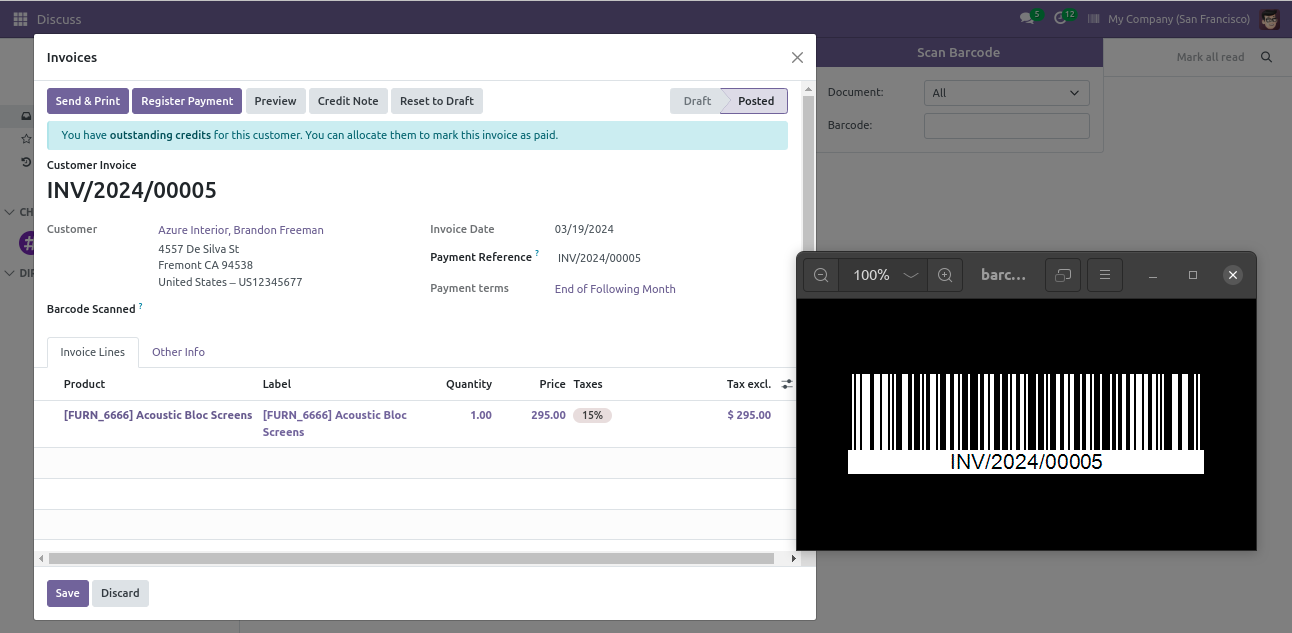The image size is (1292, 633).
Task: Select the Draft status stage
Action: [x=697, y=101]
